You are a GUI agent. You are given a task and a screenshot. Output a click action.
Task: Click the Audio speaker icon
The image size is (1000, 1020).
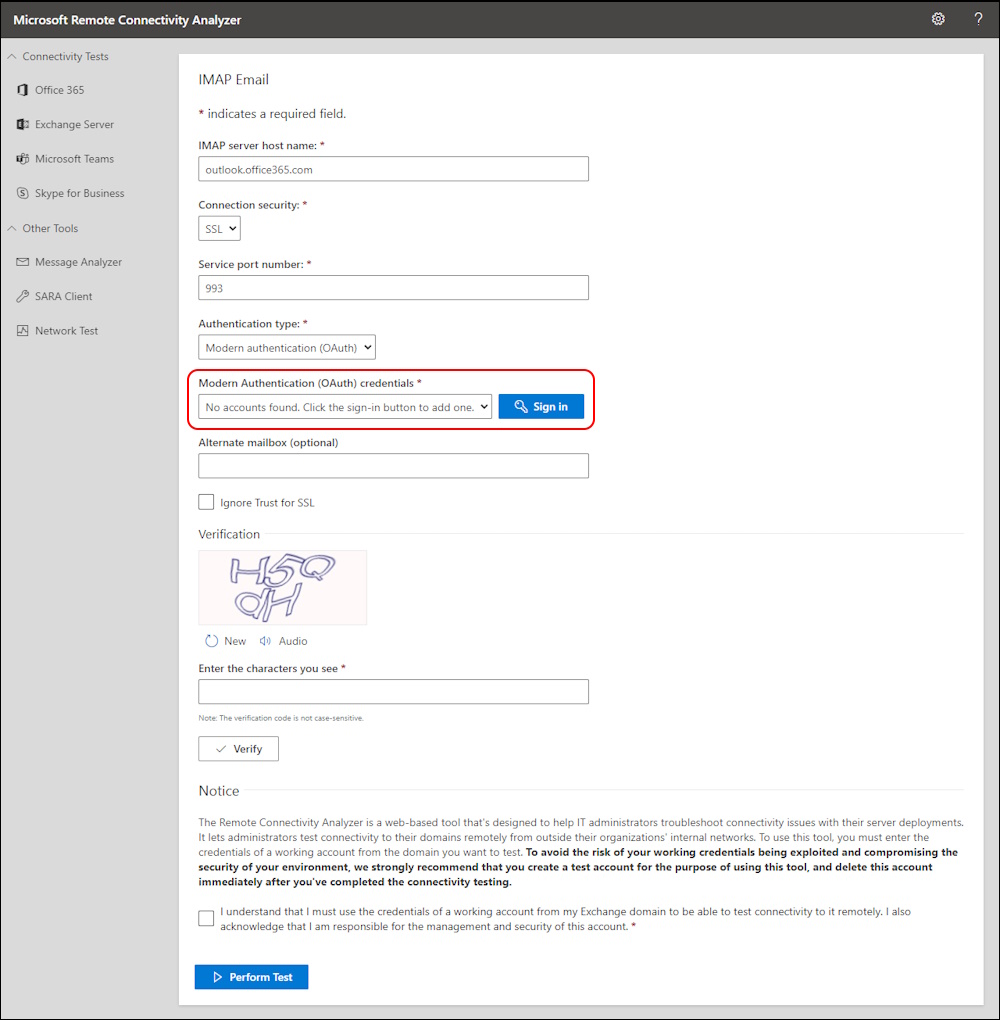(265, 641)
